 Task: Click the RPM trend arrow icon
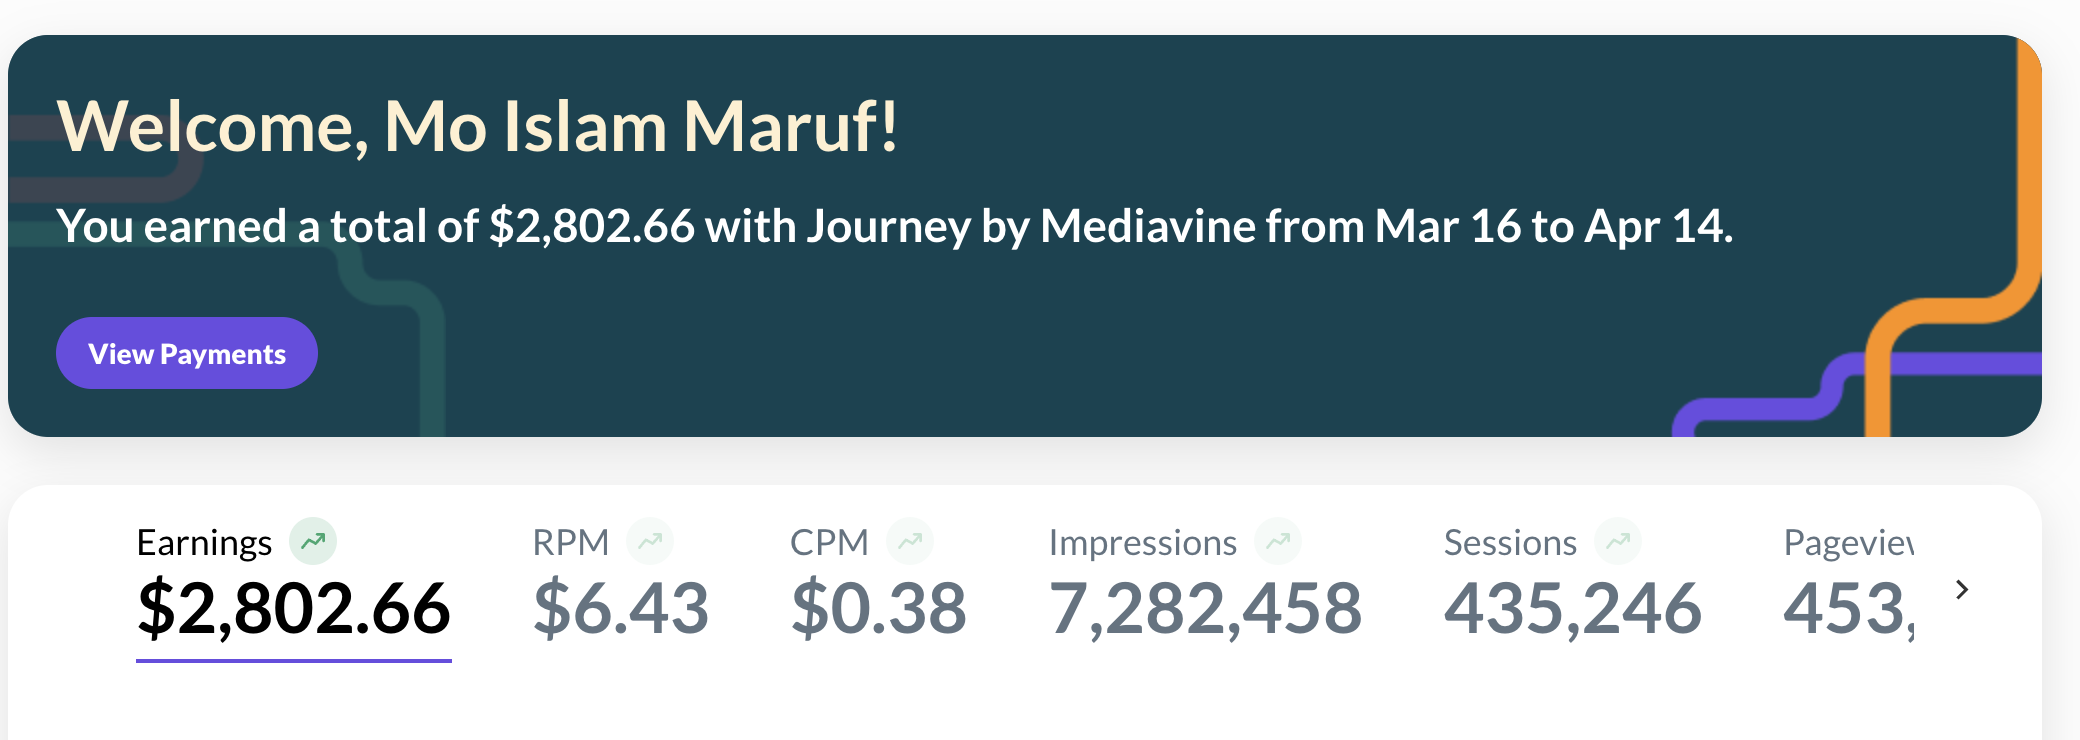click(650, 541)
